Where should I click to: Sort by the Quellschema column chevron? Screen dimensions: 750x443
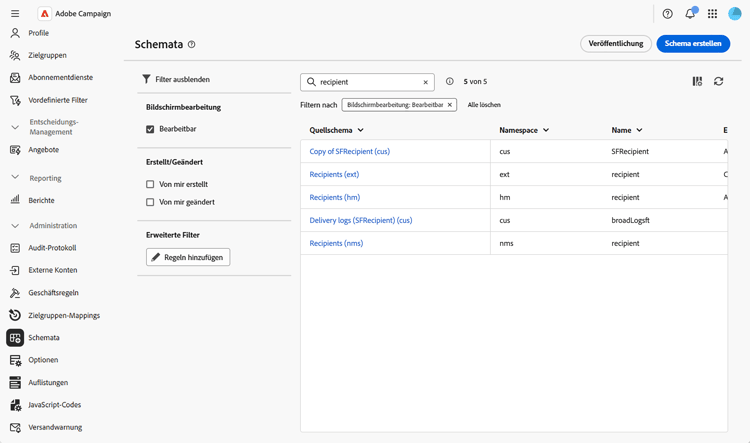361,130
